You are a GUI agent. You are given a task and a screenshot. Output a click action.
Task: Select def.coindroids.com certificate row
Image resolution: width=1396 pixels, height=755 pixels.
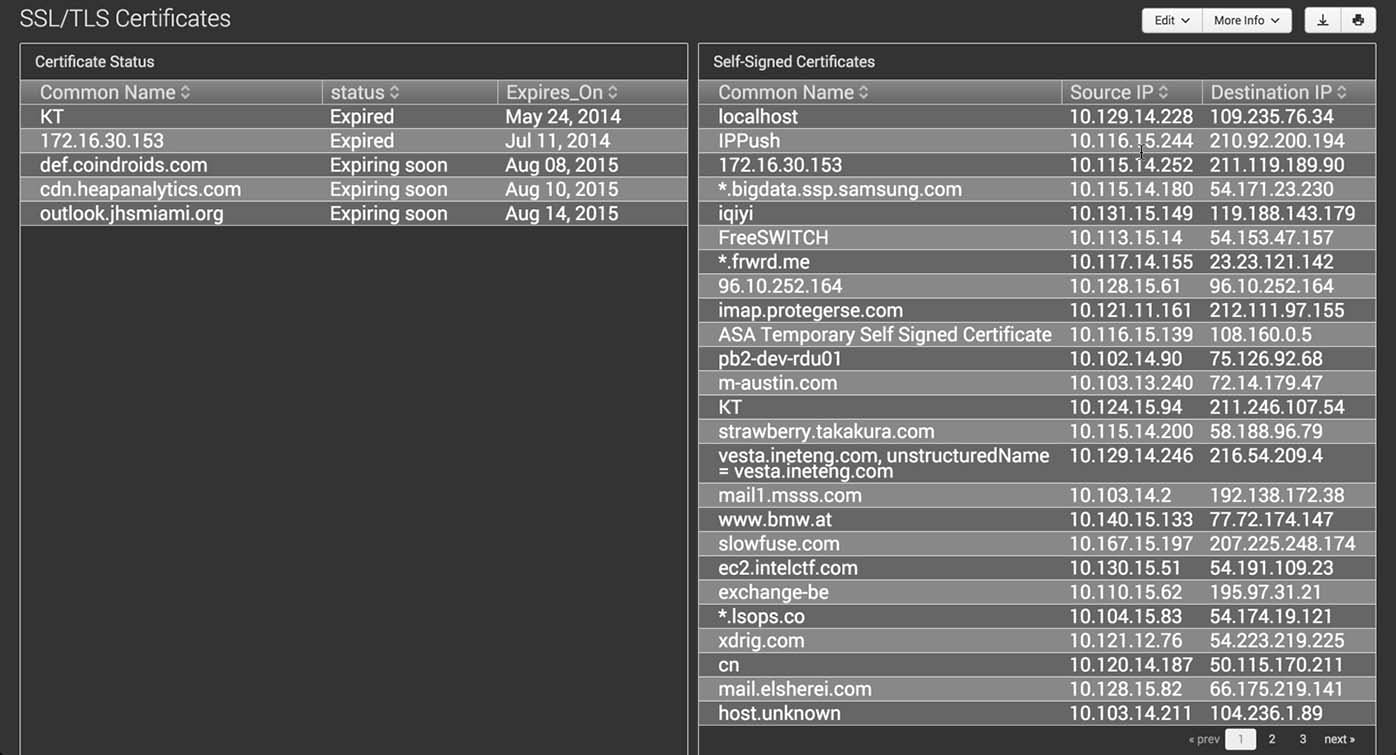tap(354, 165)
